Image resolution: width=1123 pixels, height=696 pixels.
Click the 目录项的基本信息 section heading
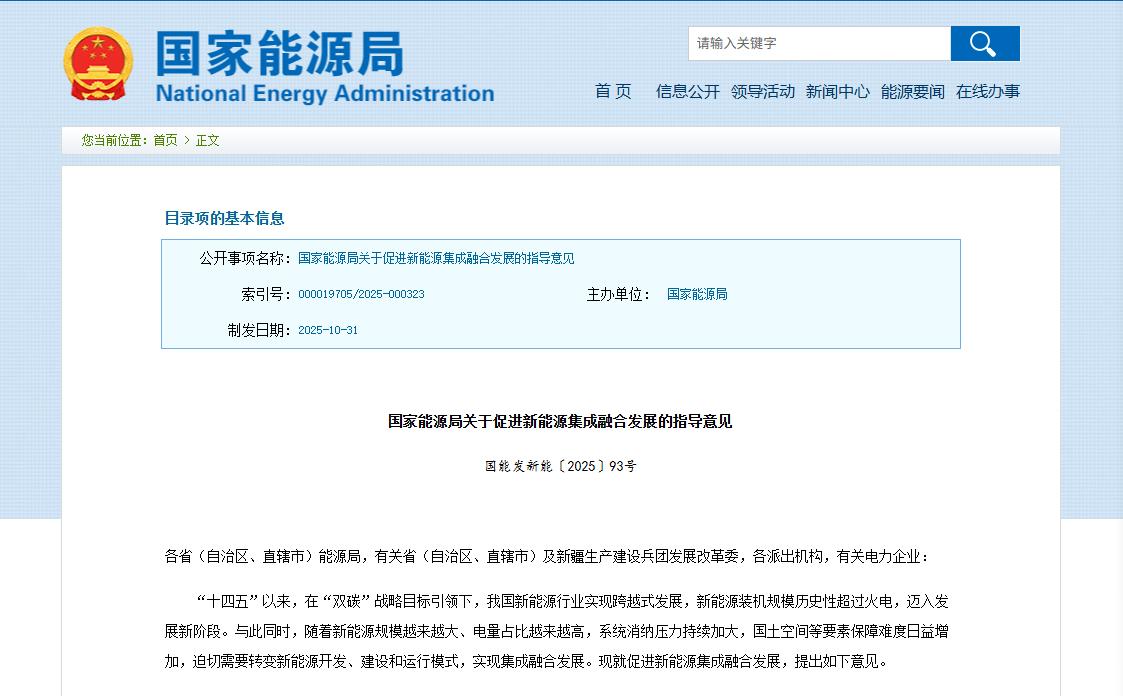coord(224,218)
